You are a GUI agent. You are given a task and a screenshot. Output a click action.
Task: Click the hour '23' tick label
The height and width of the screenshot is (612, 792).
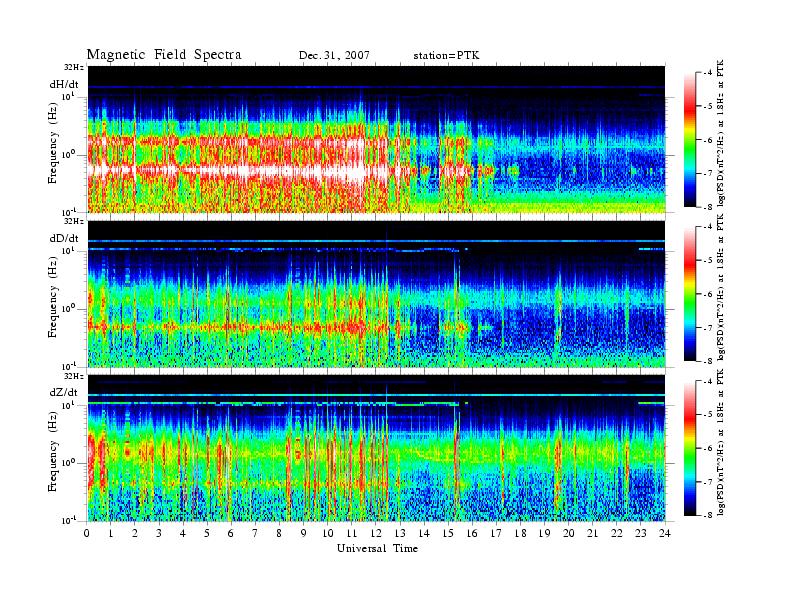pyautogui.click(x=641, y=533)
